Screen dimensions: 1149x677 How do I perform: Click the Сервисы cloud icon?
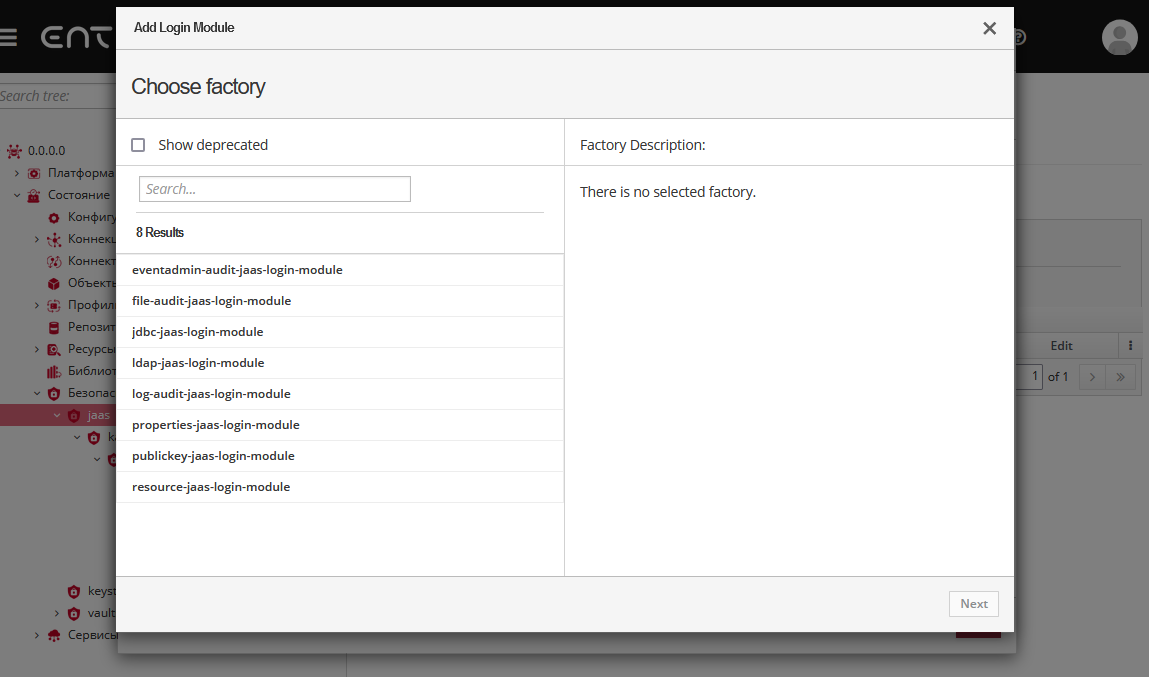54,635
